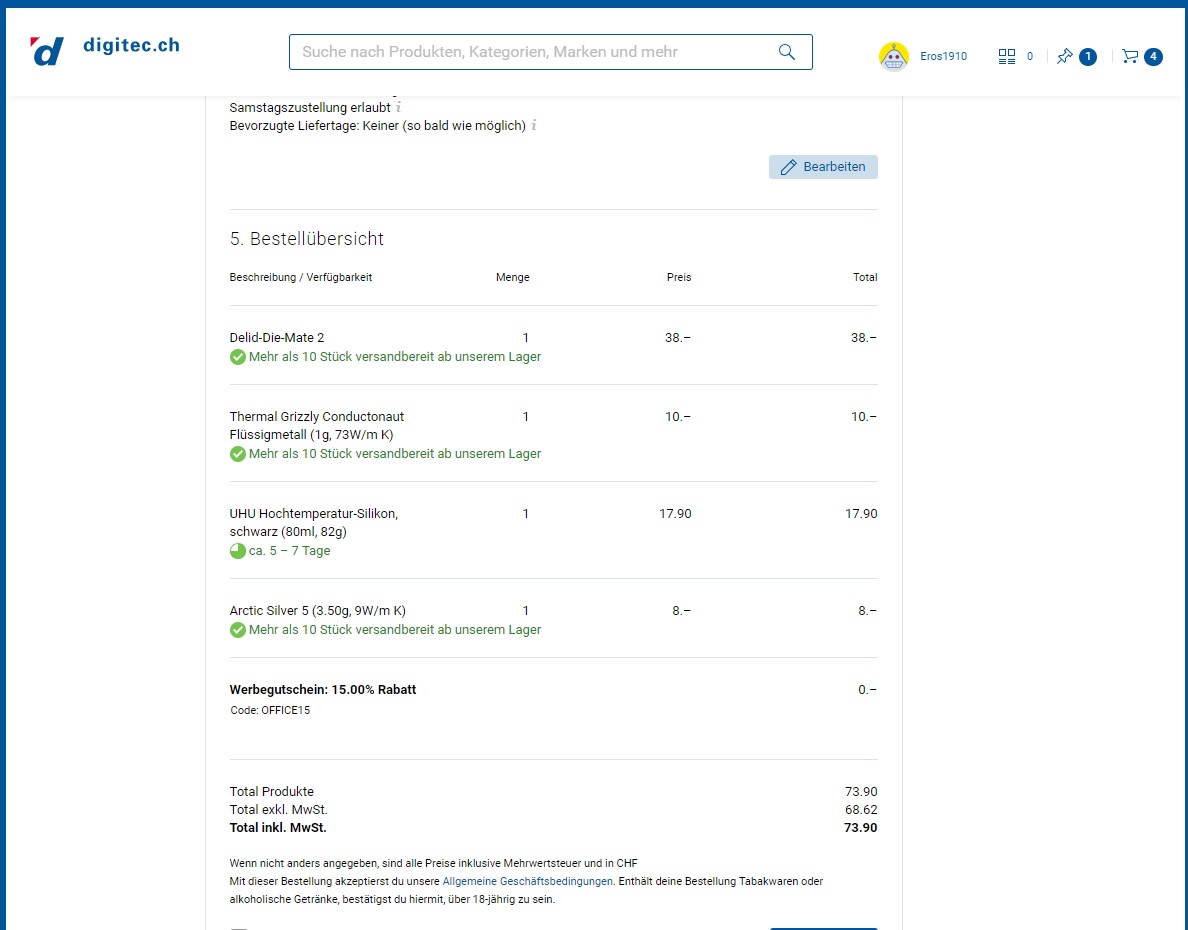Viewport: 1188px width, 930px height.
Task: Click UHU Silikon price 17.90
Action: pyautogui.click(x=675, y=513)
